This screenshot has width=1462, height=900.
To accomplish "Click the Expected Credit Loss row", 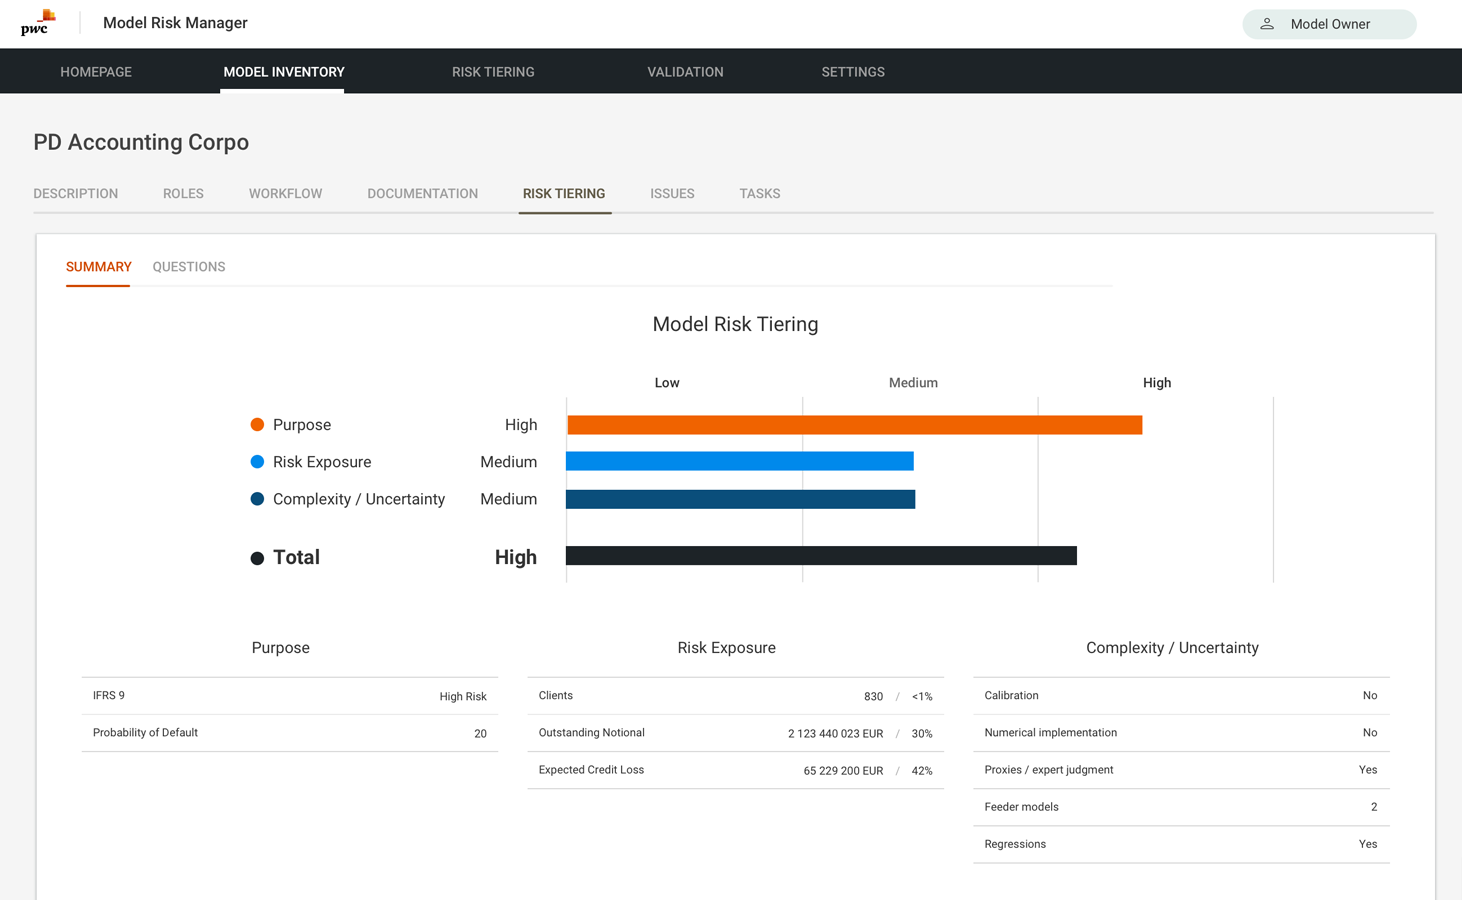I will pos(735,770).
